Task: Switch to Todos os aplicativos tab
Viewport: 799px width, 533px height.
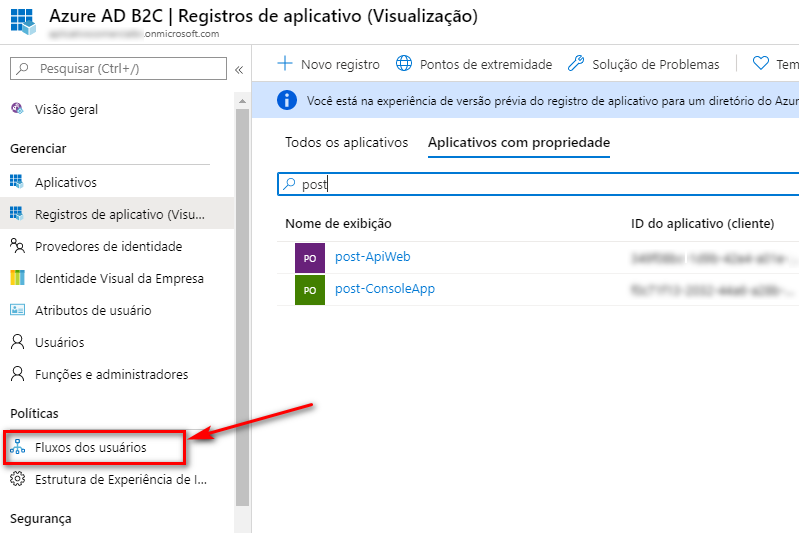Action: pos(346,142)
